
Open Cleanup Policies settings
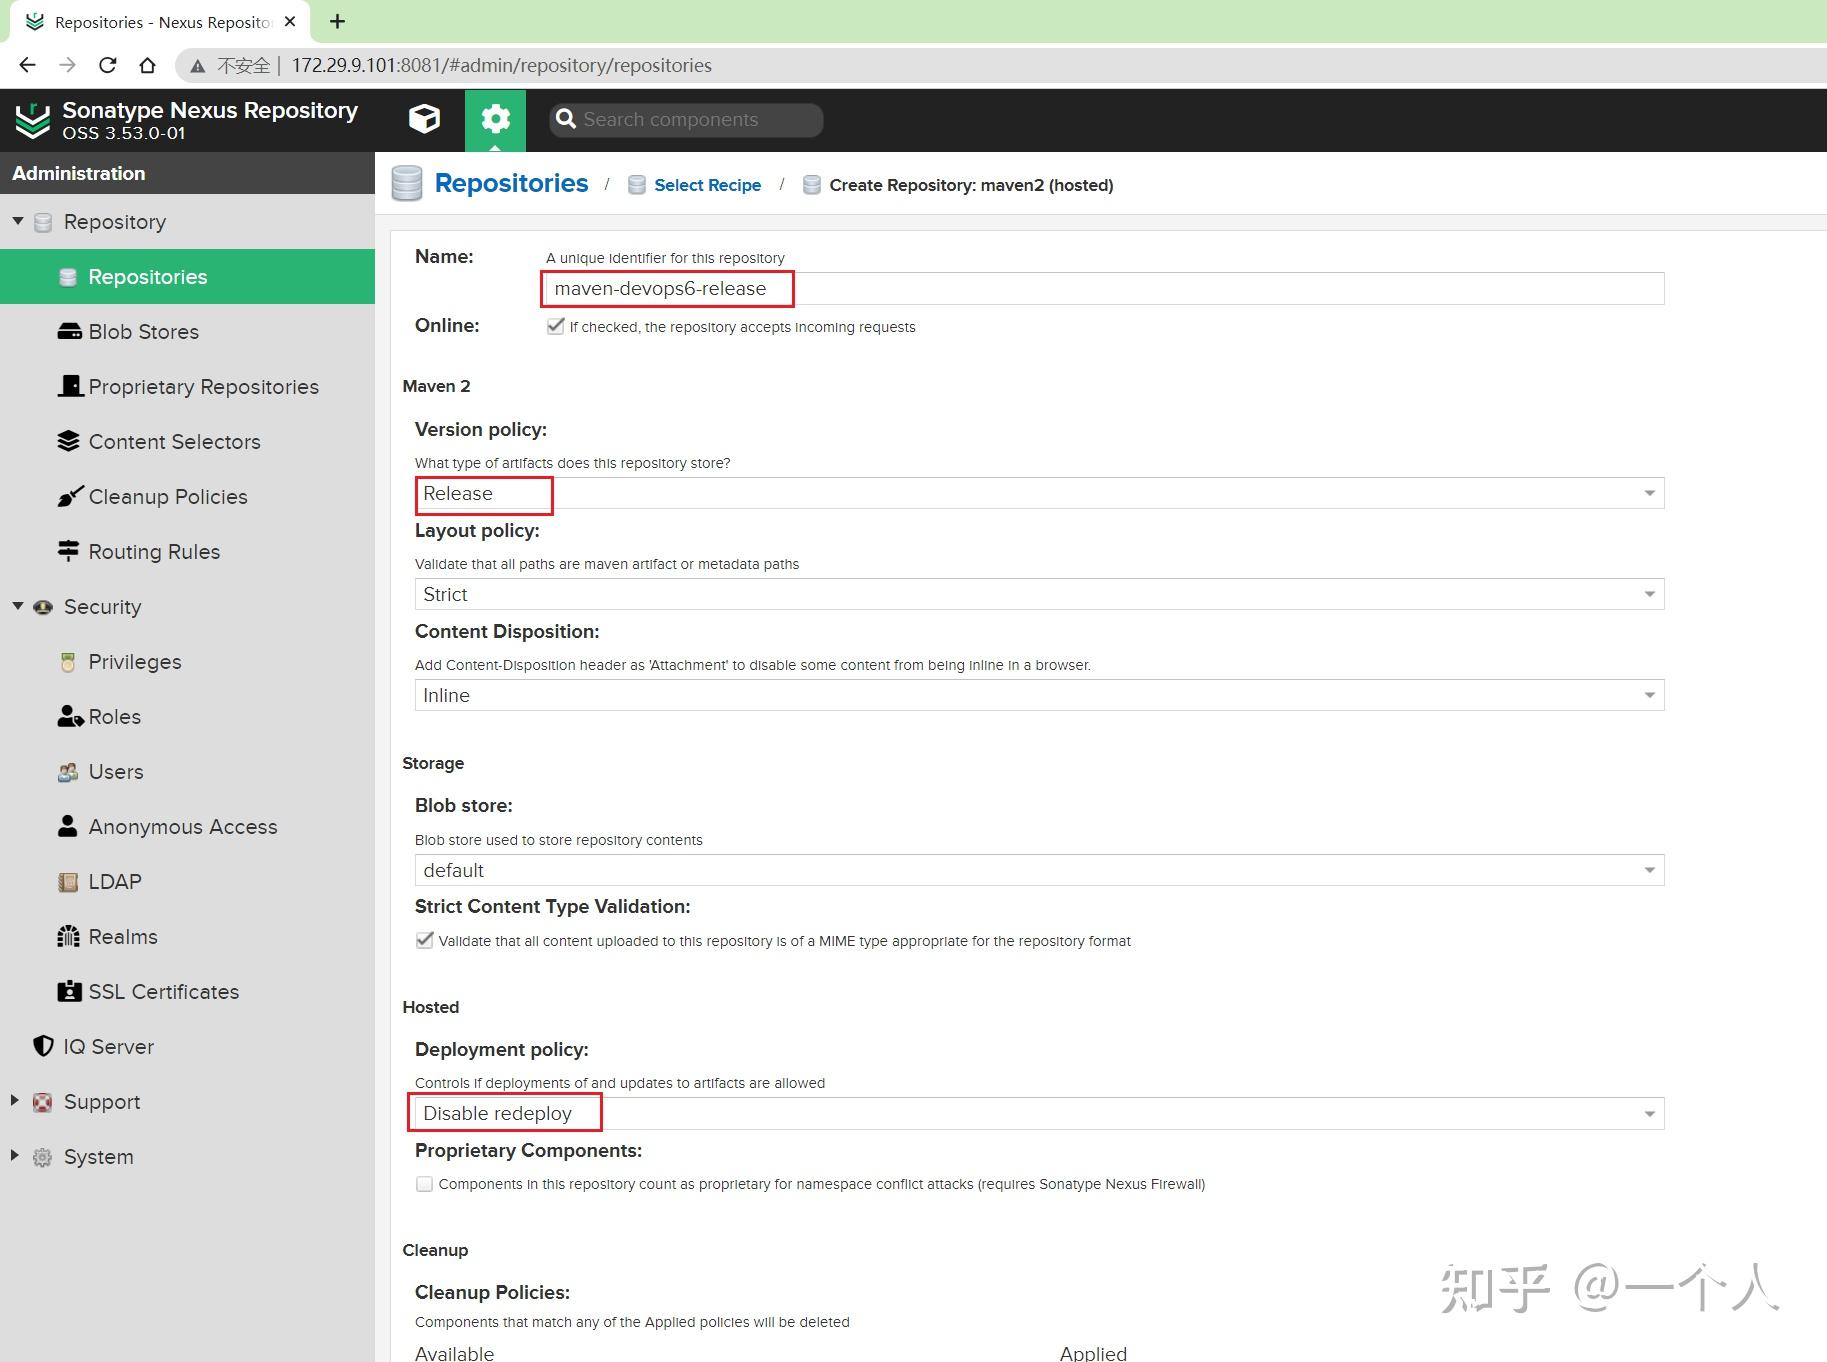click(167, 496)
